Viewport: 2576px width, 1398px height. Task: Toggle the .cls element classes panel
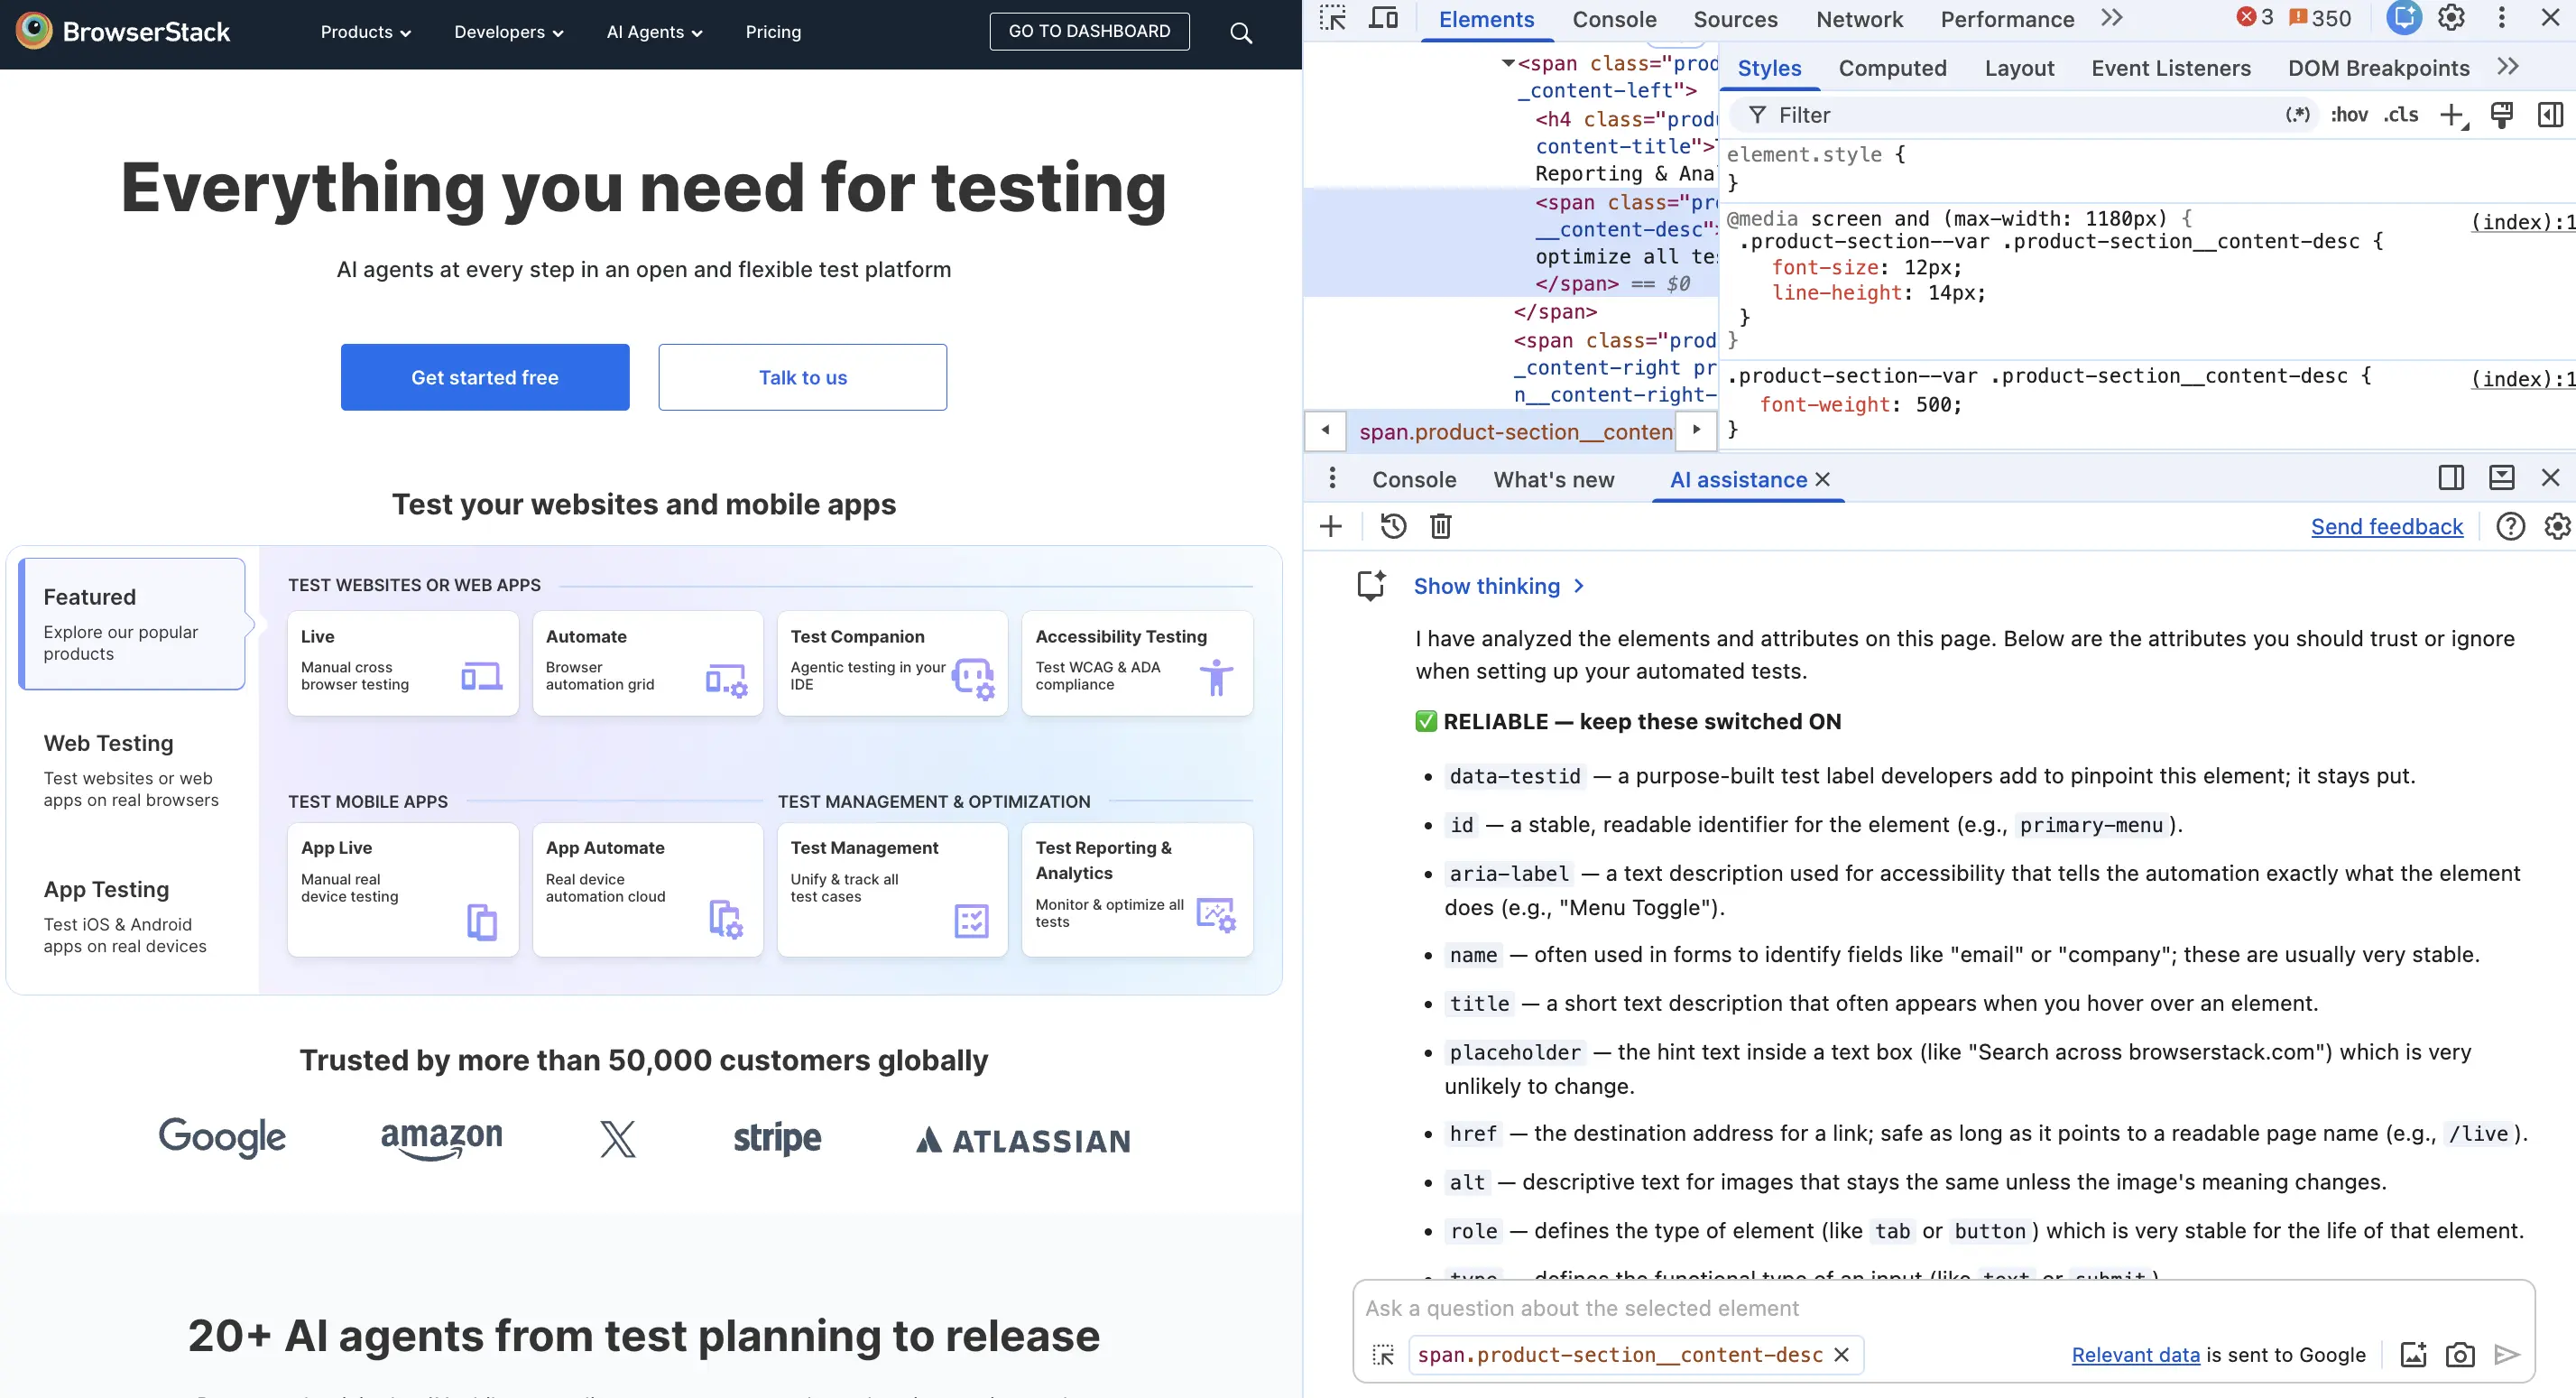pyautogui.click(x=2401, y=115)
